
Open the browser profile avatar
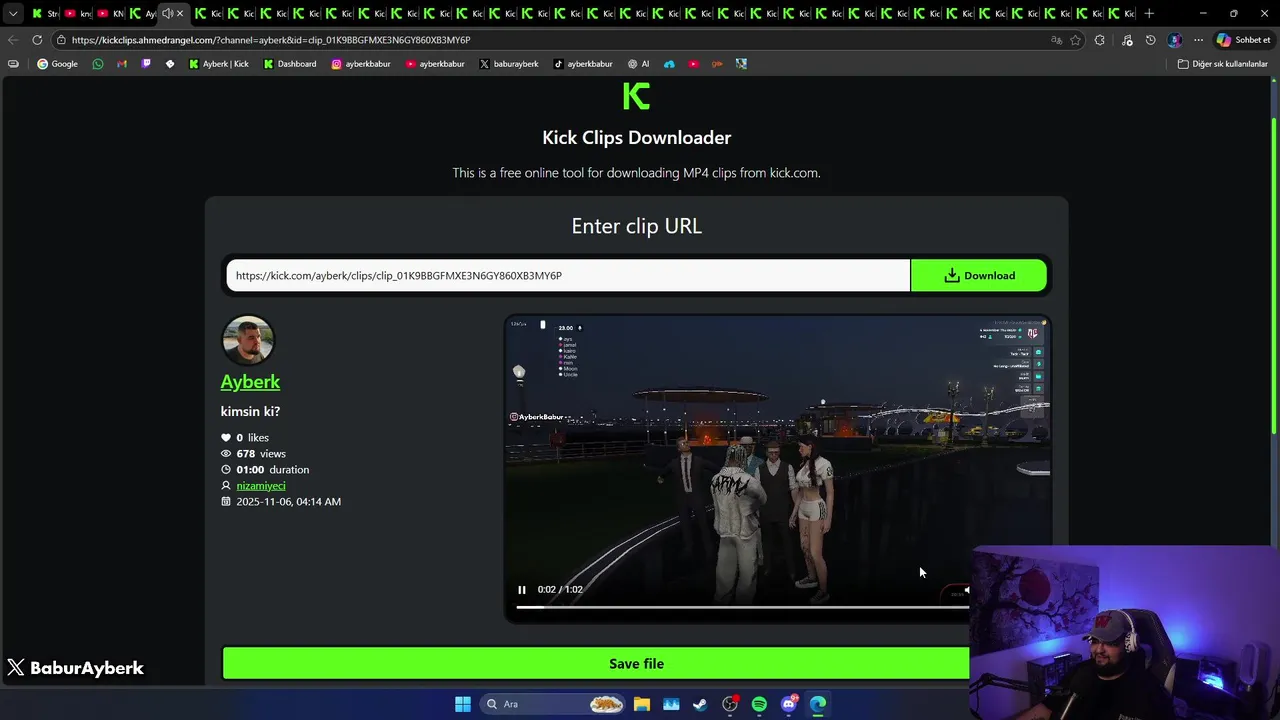point(1175,40)
